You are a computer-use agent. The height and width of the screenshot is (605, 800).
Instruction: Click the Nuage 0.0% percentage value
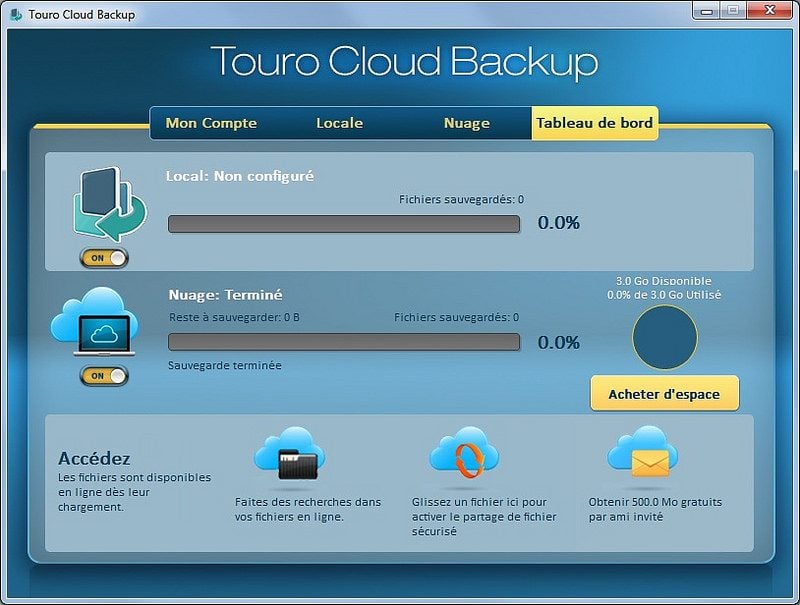(x=559, y=342)
